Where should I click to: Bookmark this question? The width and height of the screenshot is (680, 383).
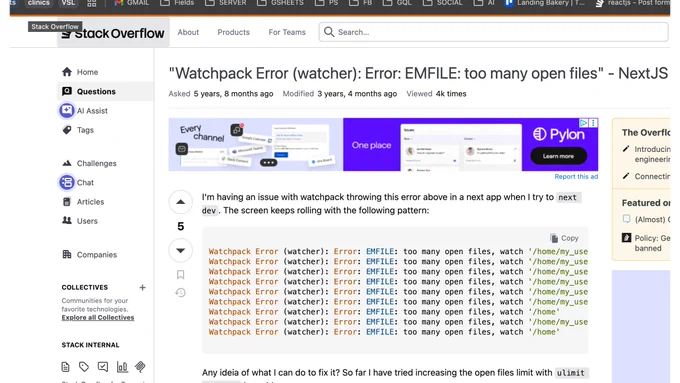[x=180, y=274]
